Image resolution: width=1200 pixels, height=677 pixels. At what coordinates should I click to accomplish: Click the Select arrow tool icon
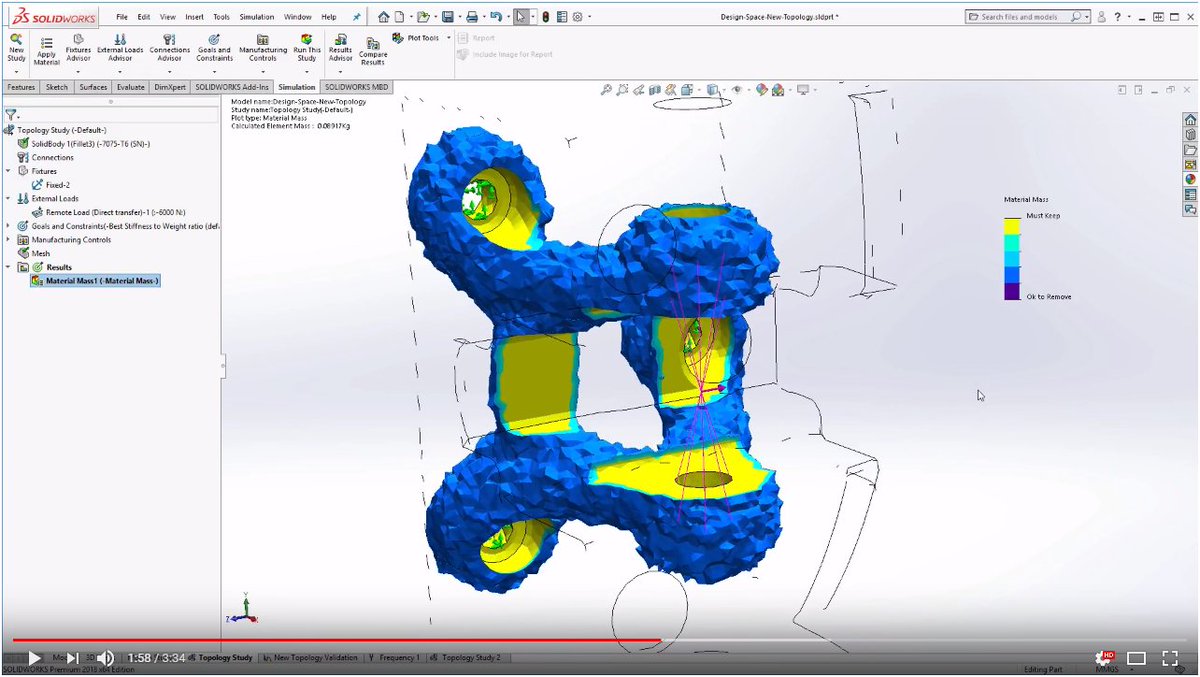520,16
